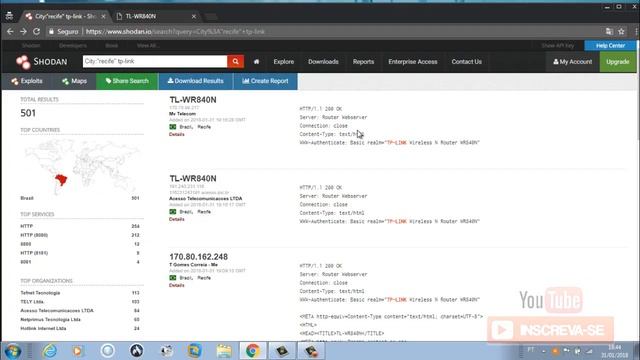This screenshot has height=360, width=640.
Task: Open Windows Media Player taskbar icon
Action: tap(78, 351)
